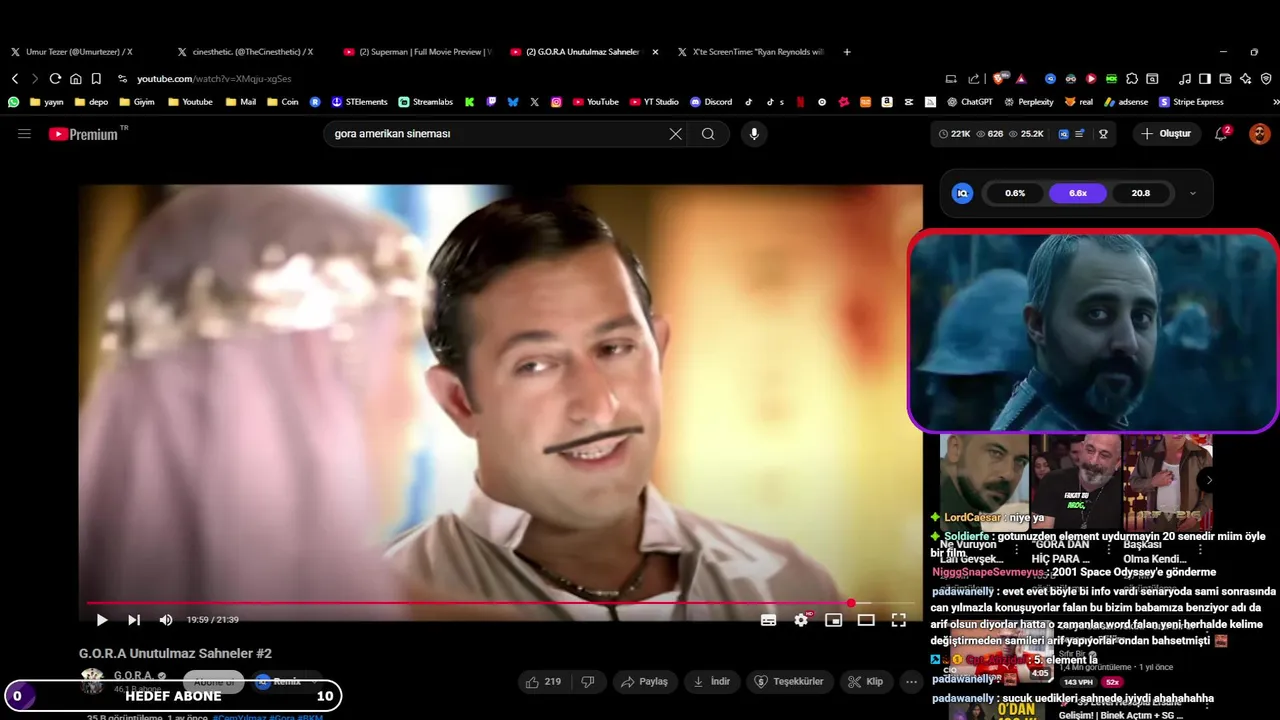Viewport: 1280px width, 720px height.
Task: Open the video player settings gear
Action: tap(801, 620)
